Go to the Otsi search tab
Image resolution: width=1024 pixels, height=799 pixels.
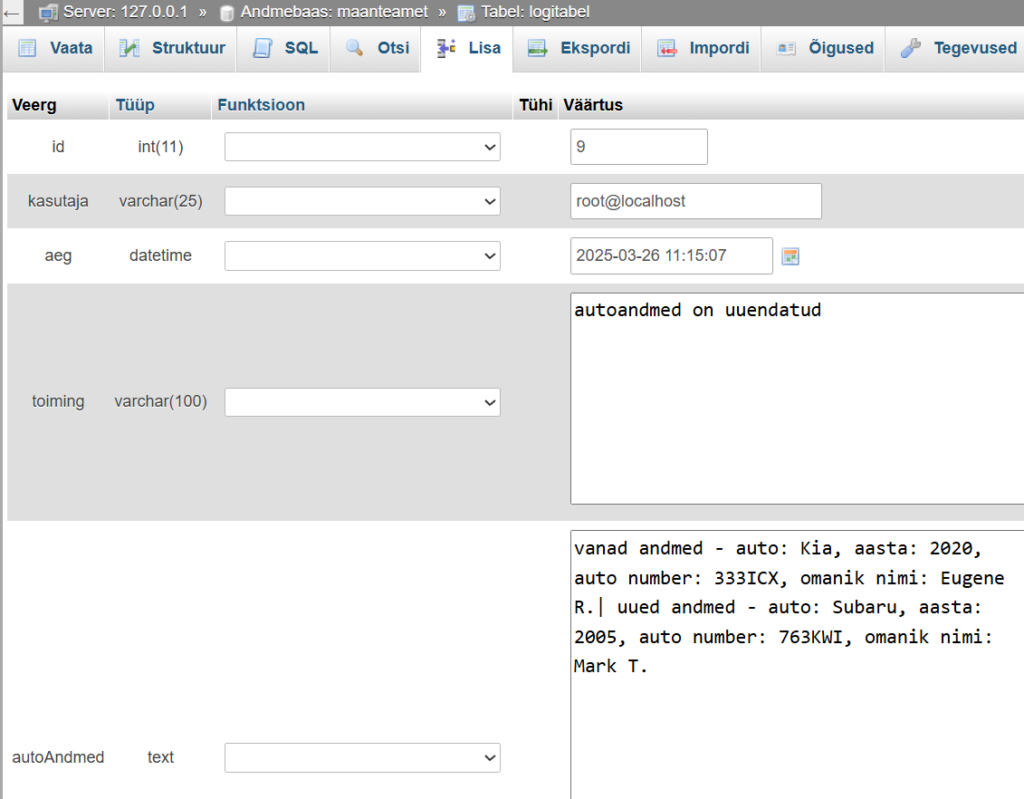(378, 48)
